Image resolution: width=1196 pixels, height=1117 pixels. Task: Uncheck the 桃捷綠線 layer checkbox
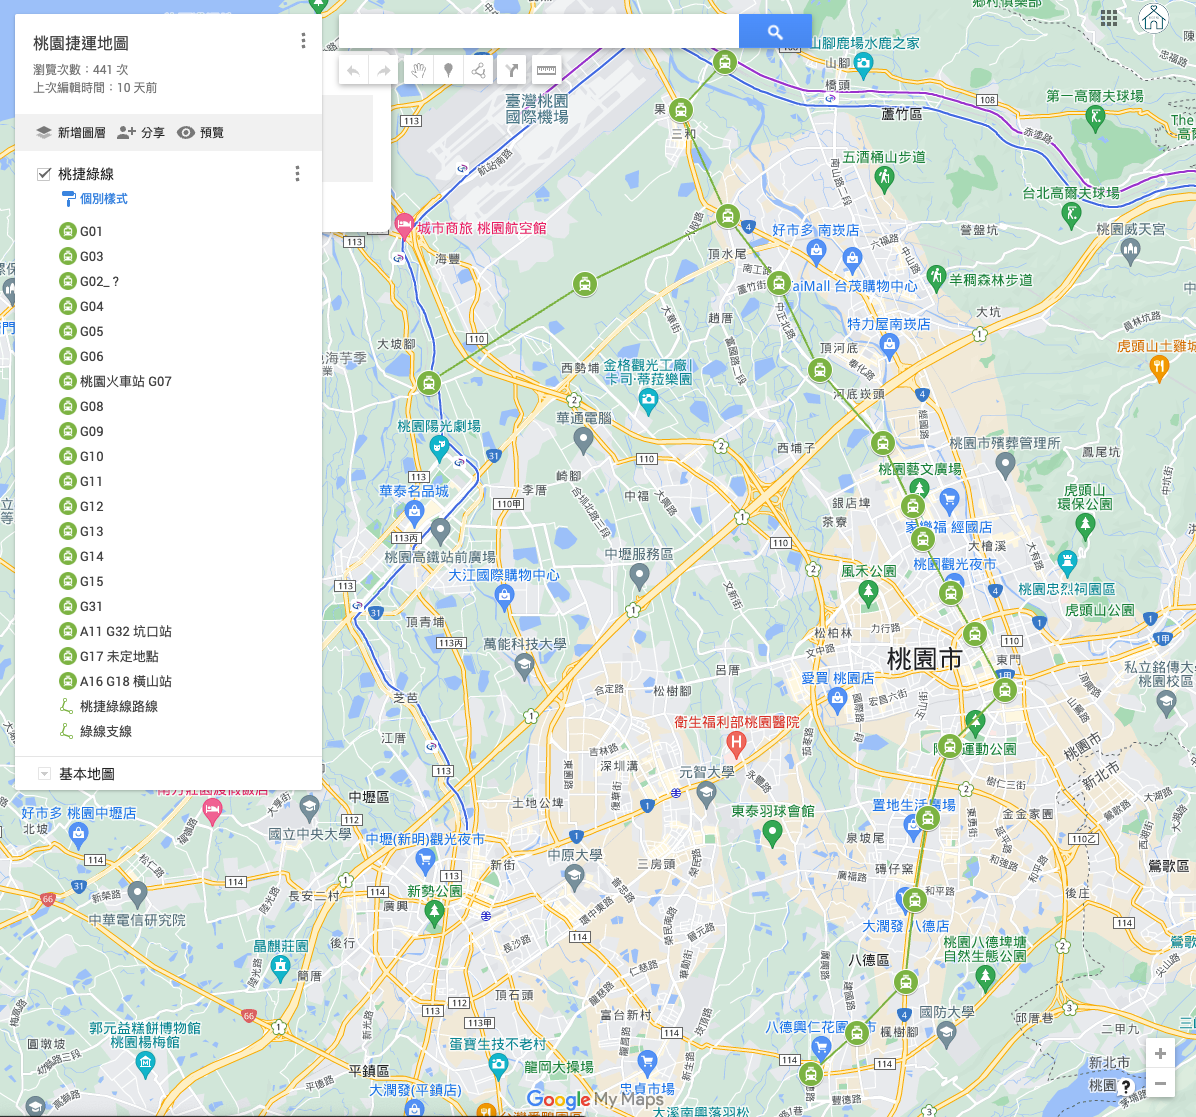tap(44, 174)
